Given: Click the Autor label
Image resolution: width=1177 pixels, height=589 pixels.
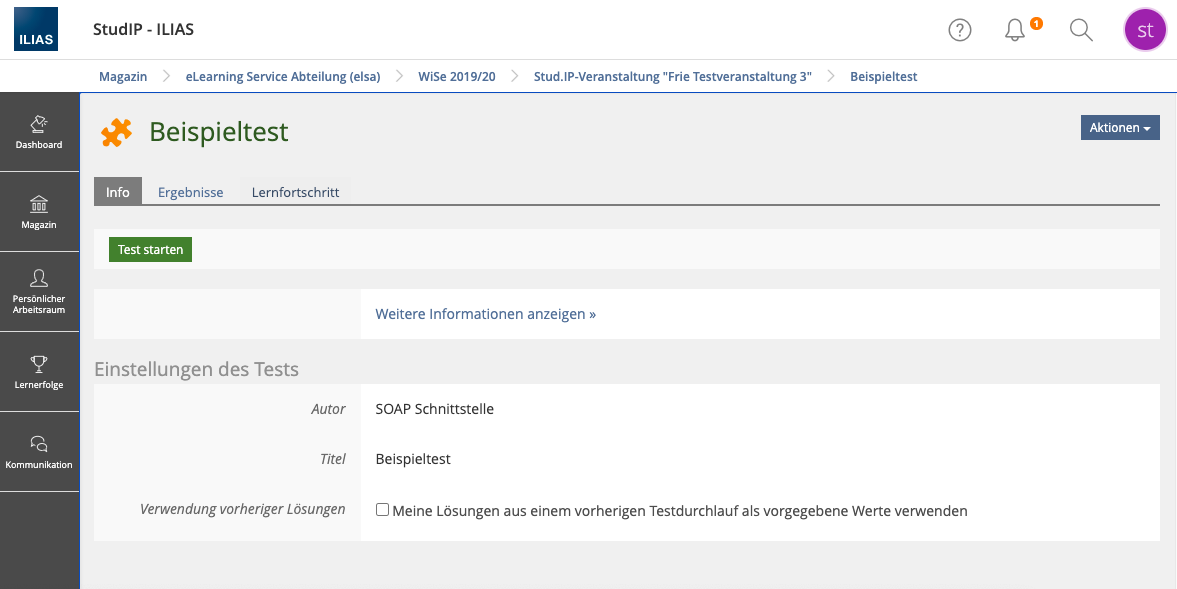Looking at the screenshot, I should [x=328, y=409].
